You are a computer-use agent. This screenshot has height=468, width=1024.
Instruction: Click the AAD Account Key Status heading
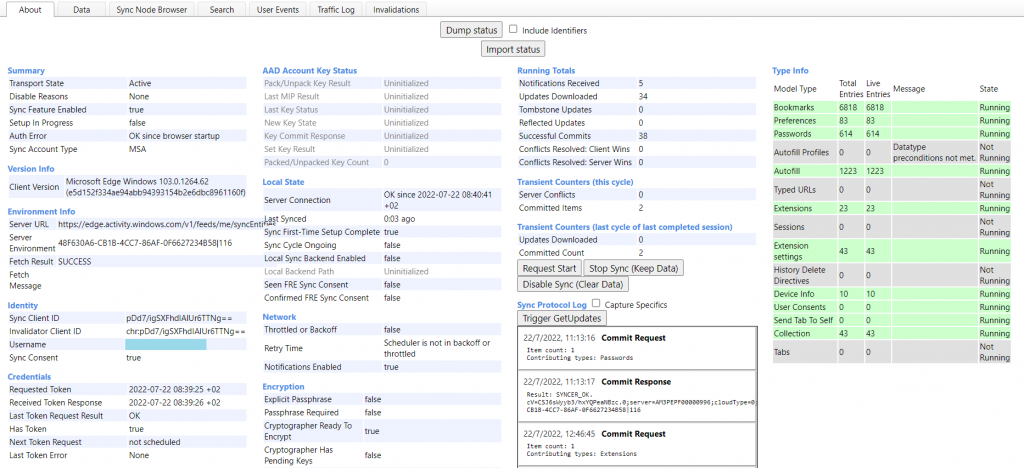(x=310, y=70)
